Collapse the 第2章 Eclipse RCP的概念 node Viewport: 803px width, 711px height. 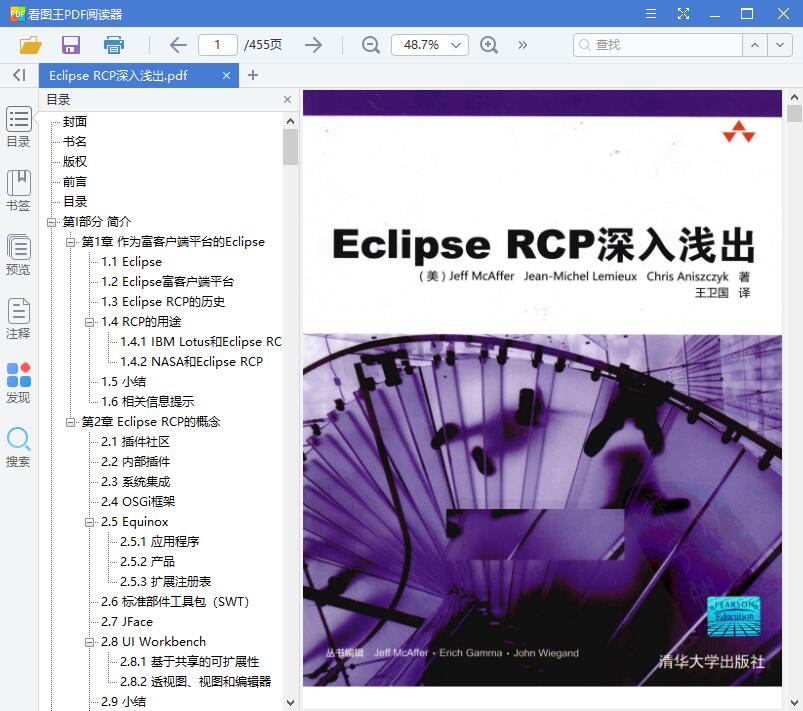point(70,422)
